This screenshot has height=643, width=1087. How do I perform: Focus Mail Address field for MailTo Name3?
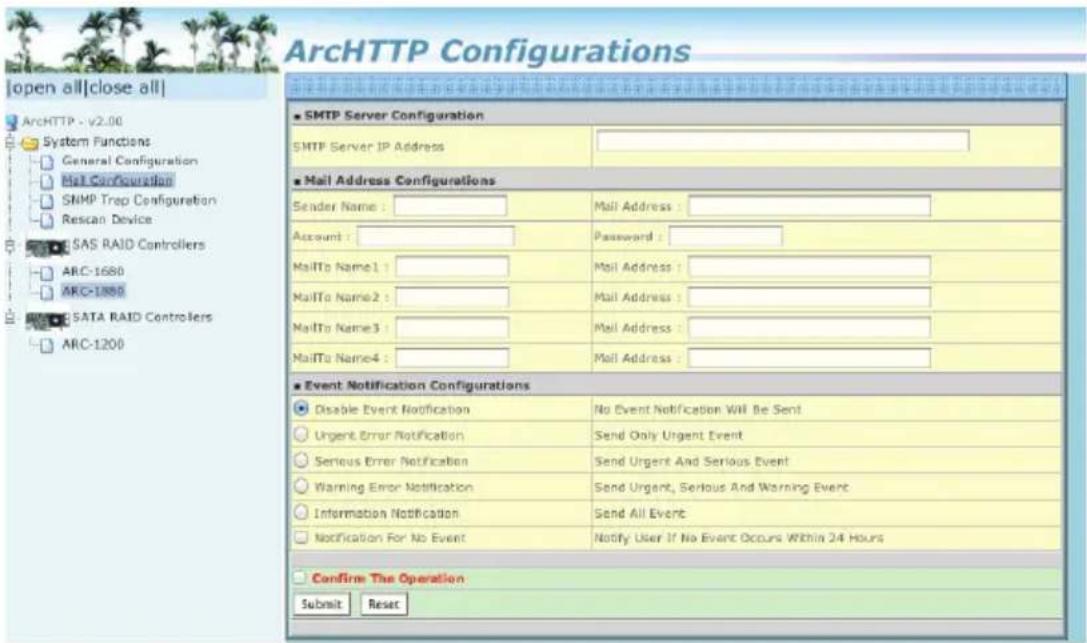pos(809,328)
